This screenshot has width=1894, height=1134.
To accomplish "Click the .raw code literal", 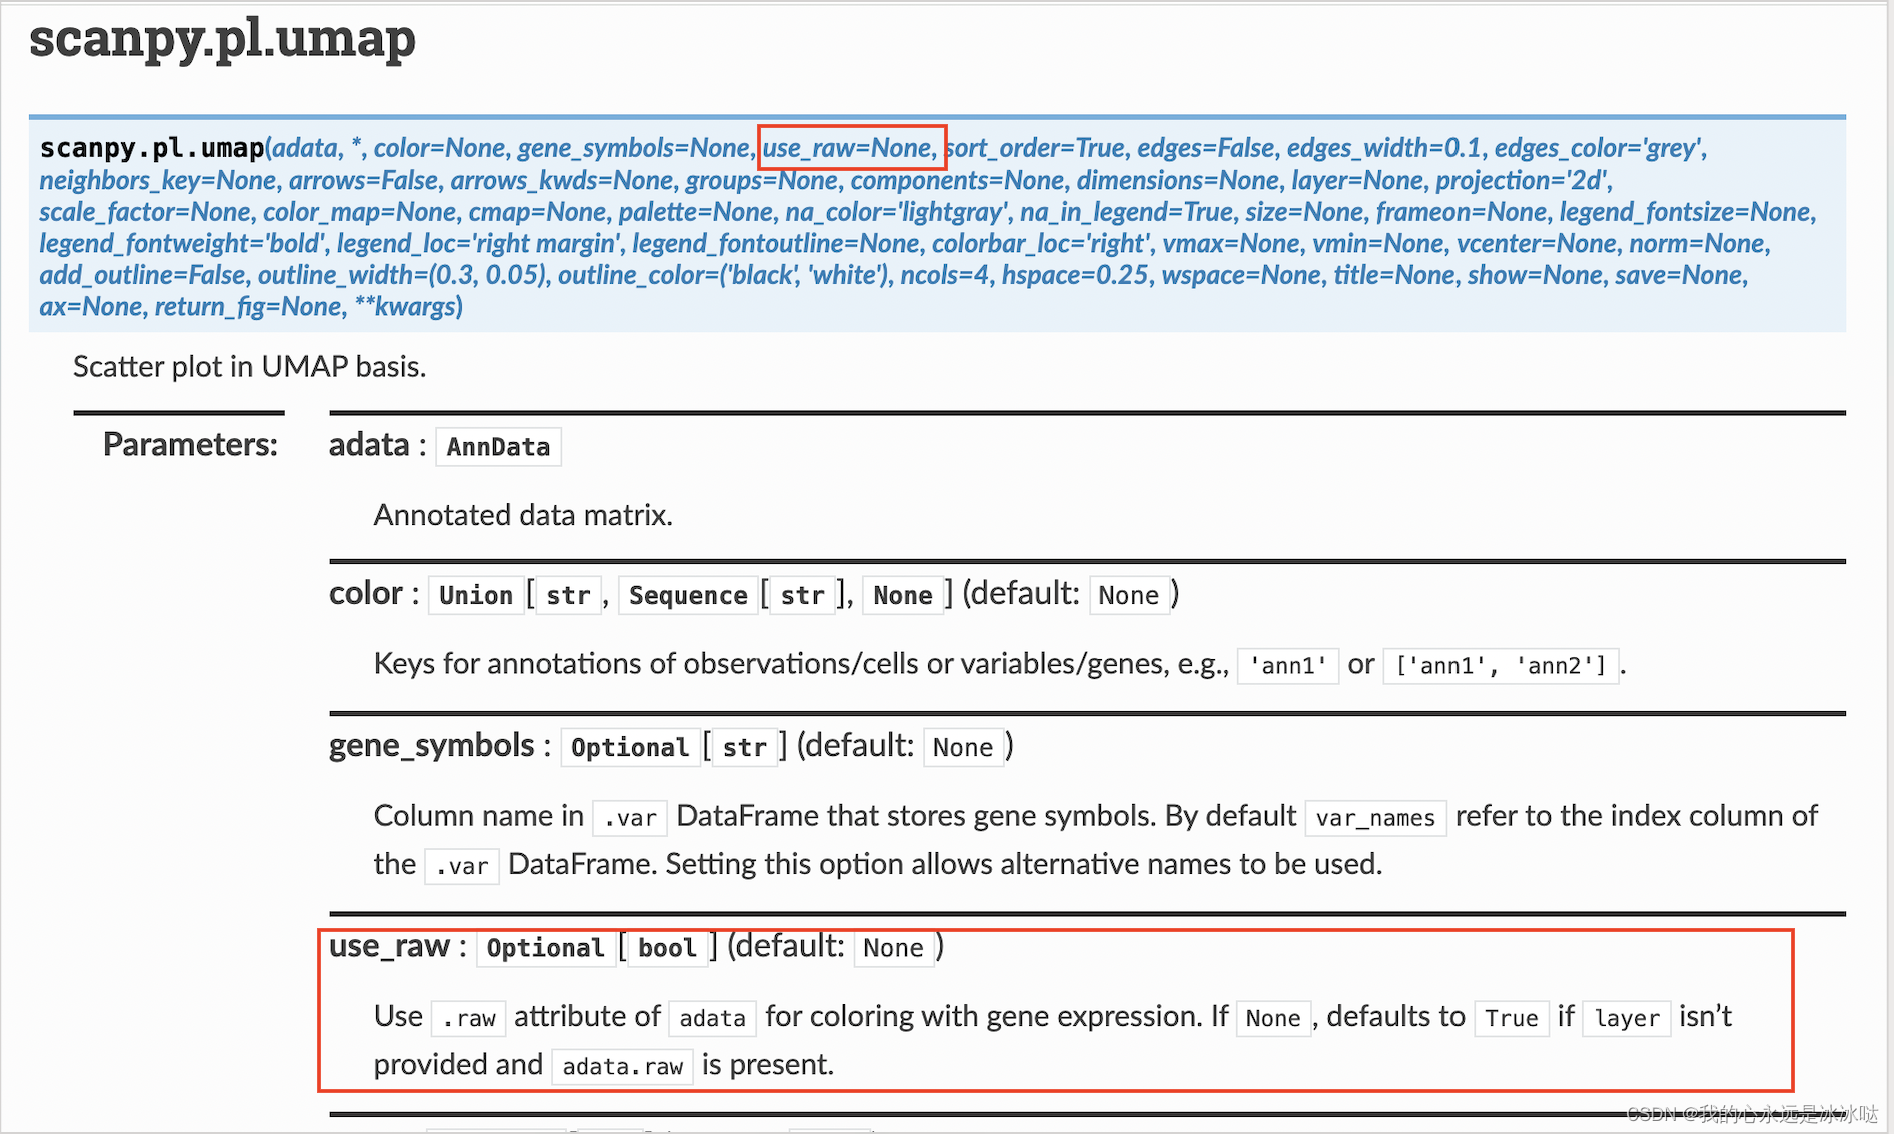I will (469, 1018).
